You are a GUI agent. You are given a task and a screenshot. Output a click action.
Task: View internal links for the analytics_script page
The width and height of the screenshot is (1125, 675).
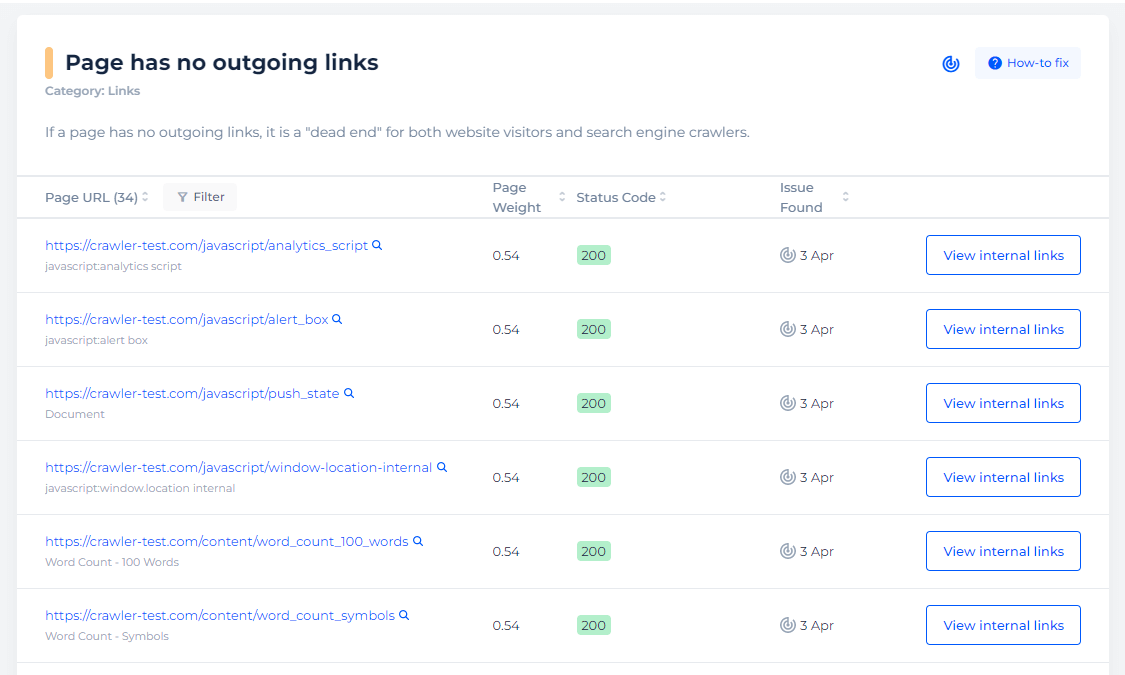(x=1003, y=255)
